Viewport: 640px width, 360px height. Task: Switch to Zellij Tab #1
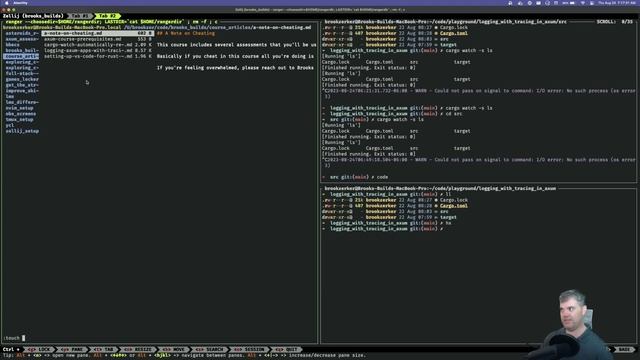point(80,16)
